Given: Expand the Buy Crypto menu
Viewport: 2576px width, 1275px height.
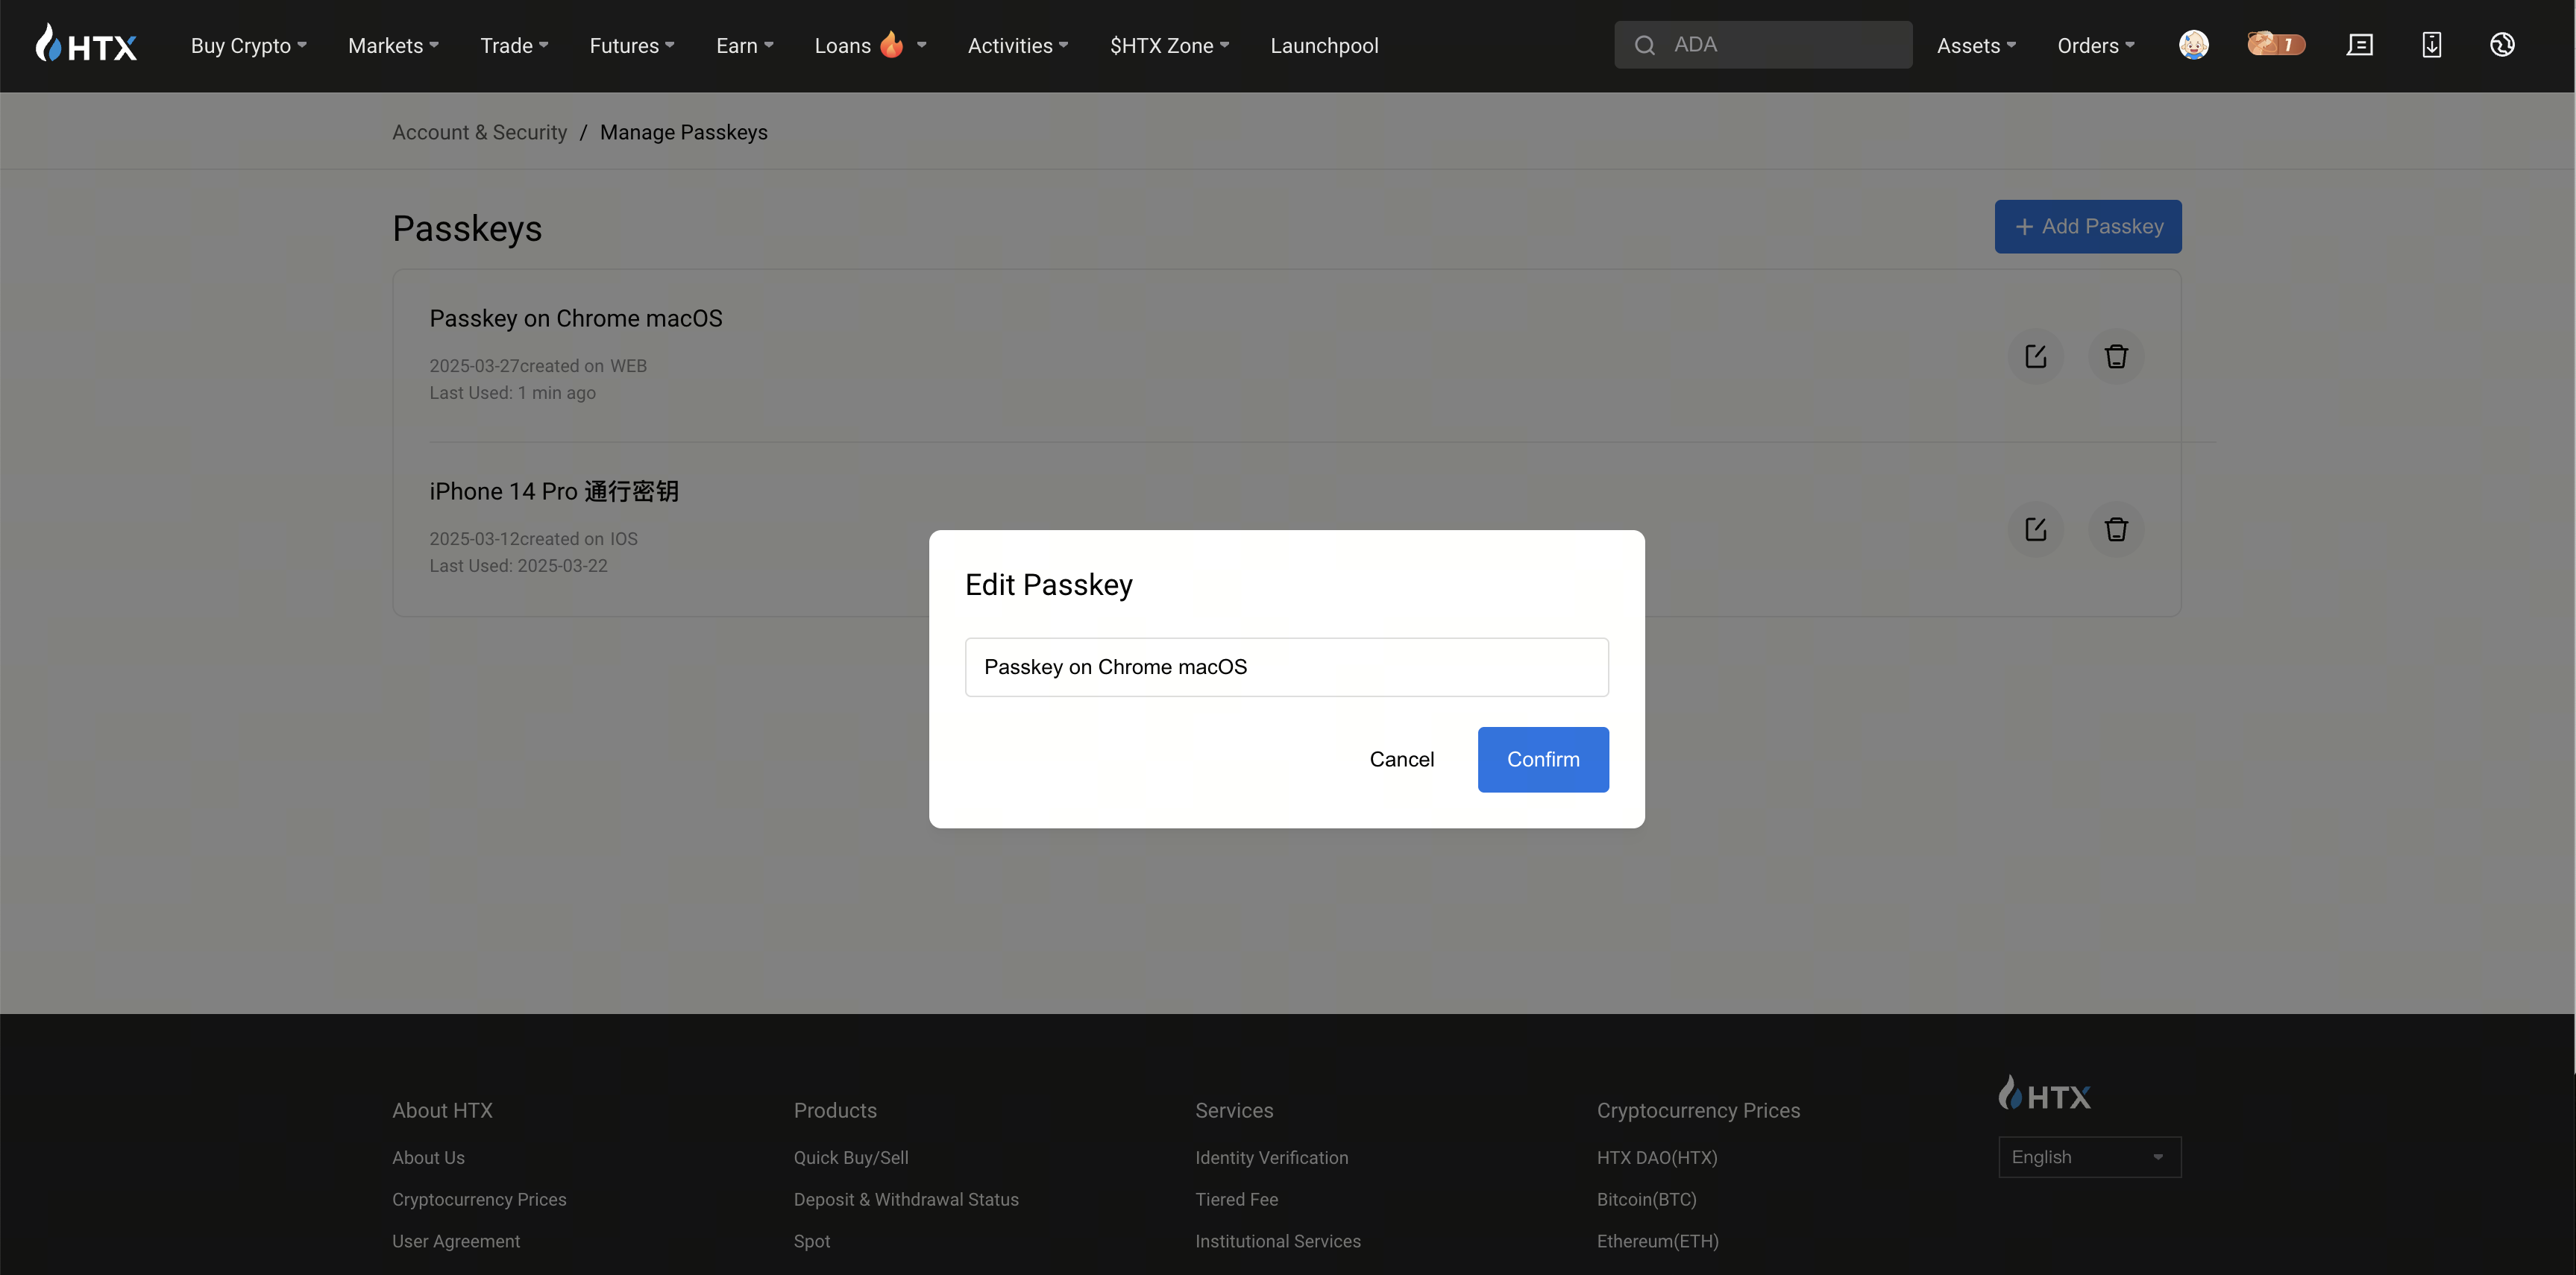Looking at the screenshot, I should point(248,46).
